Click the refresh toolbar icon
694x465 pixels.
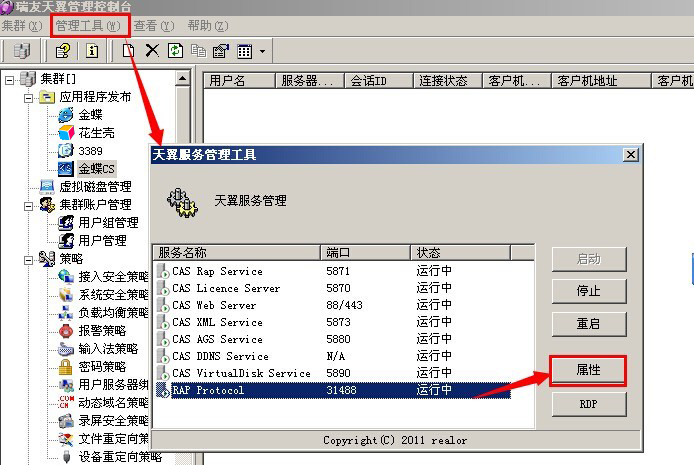tap(175, 50)
